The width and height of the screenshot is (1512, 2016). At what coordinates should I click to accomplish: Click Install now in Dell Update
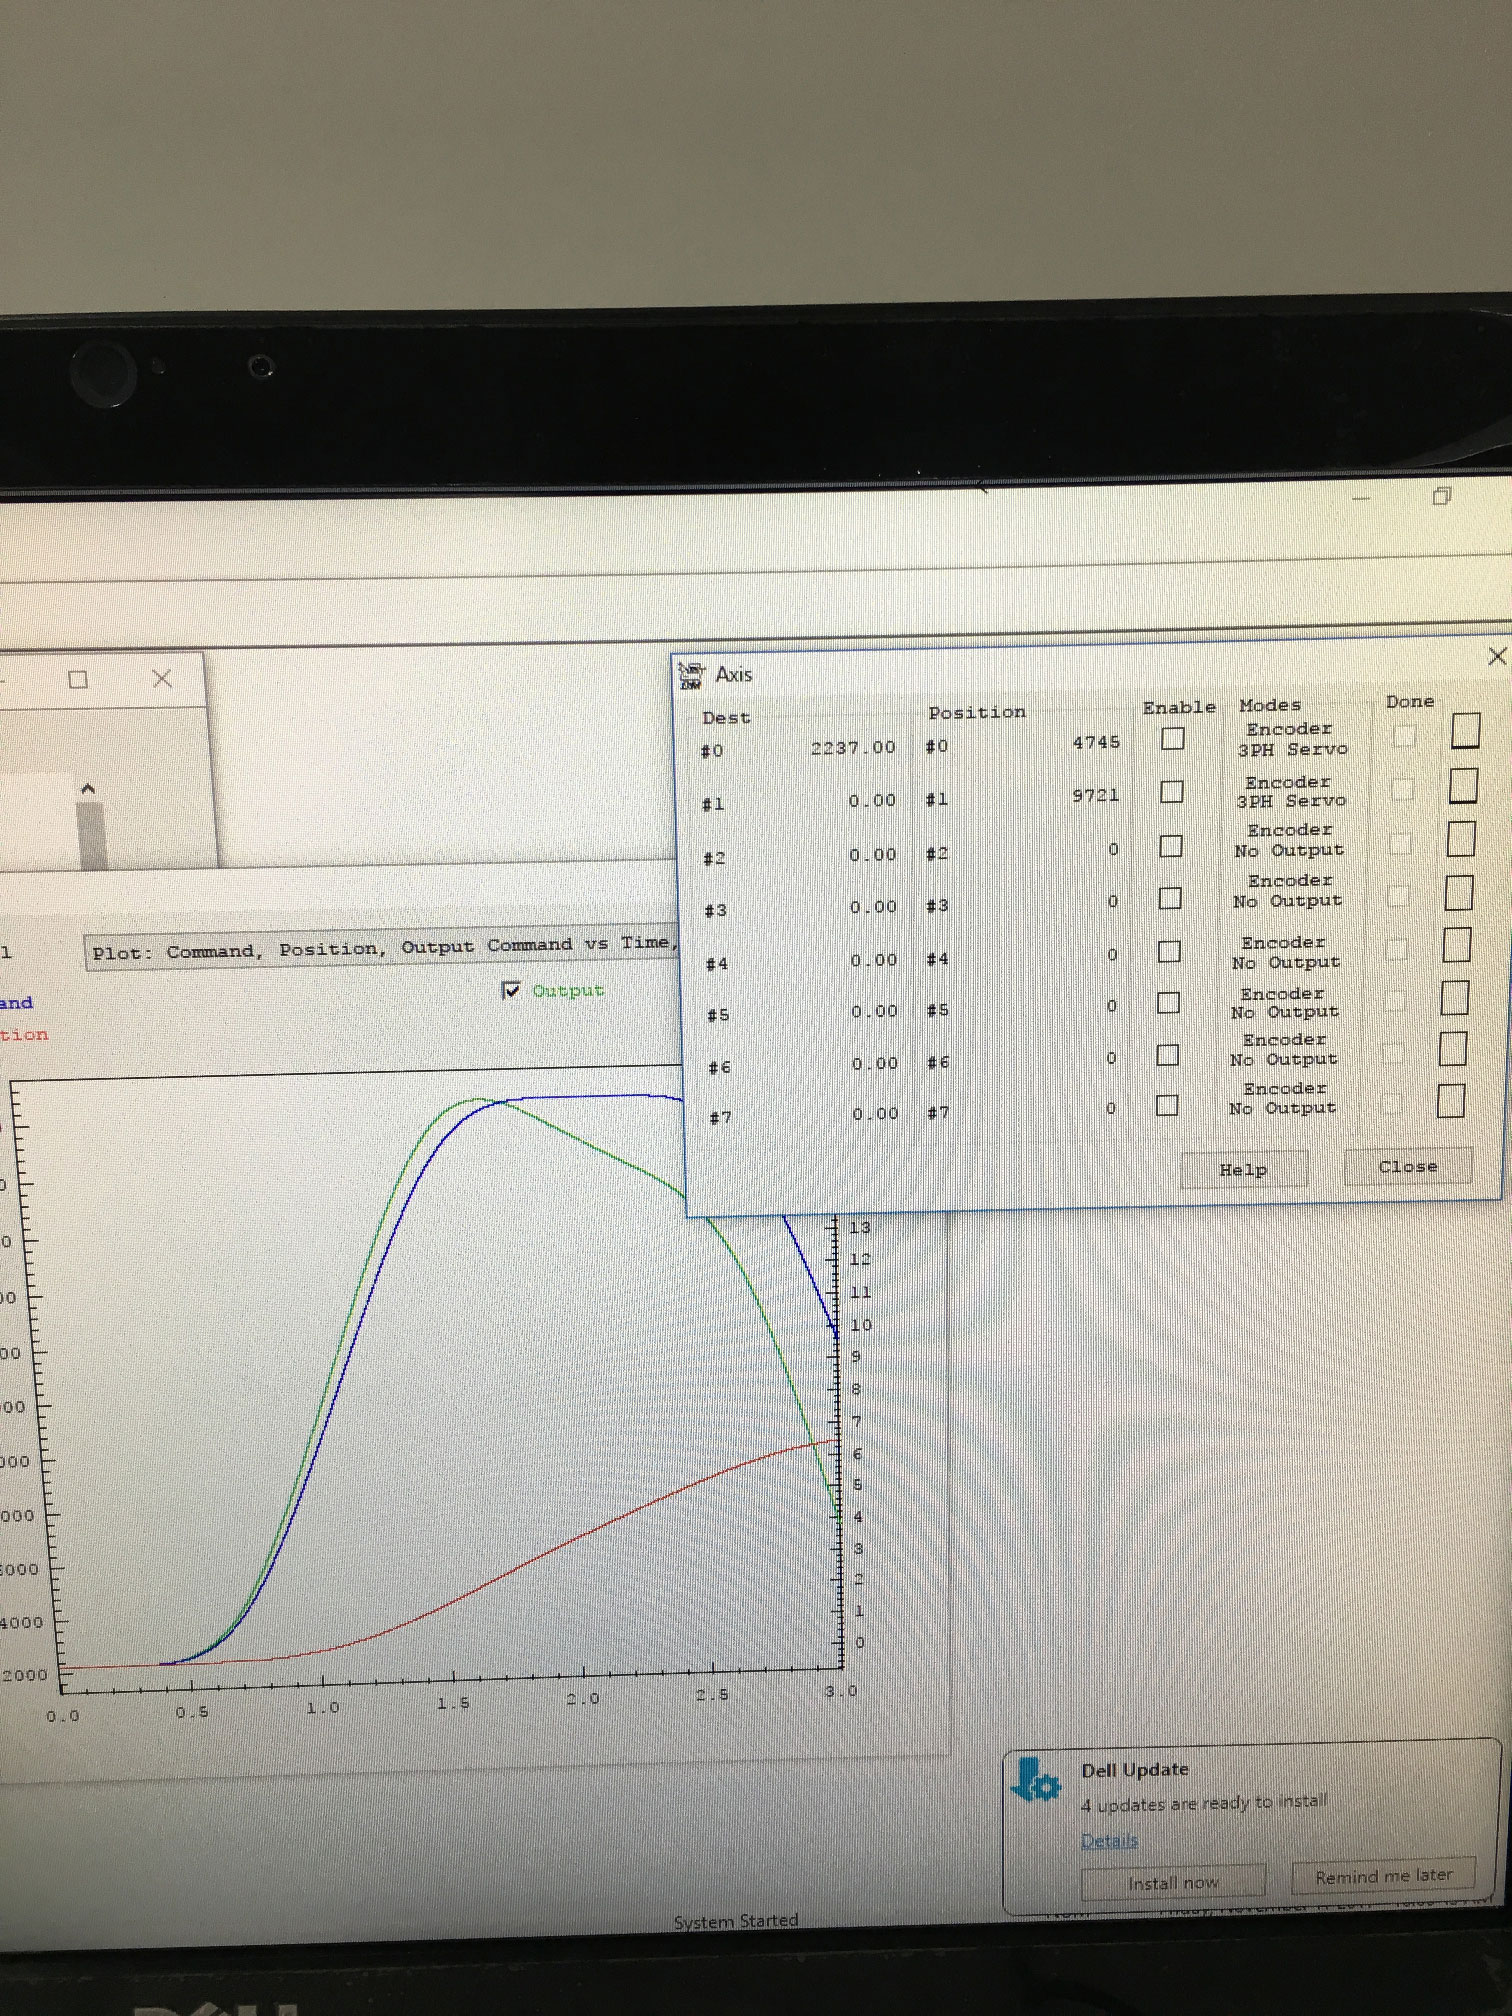pos(1172,1883)
